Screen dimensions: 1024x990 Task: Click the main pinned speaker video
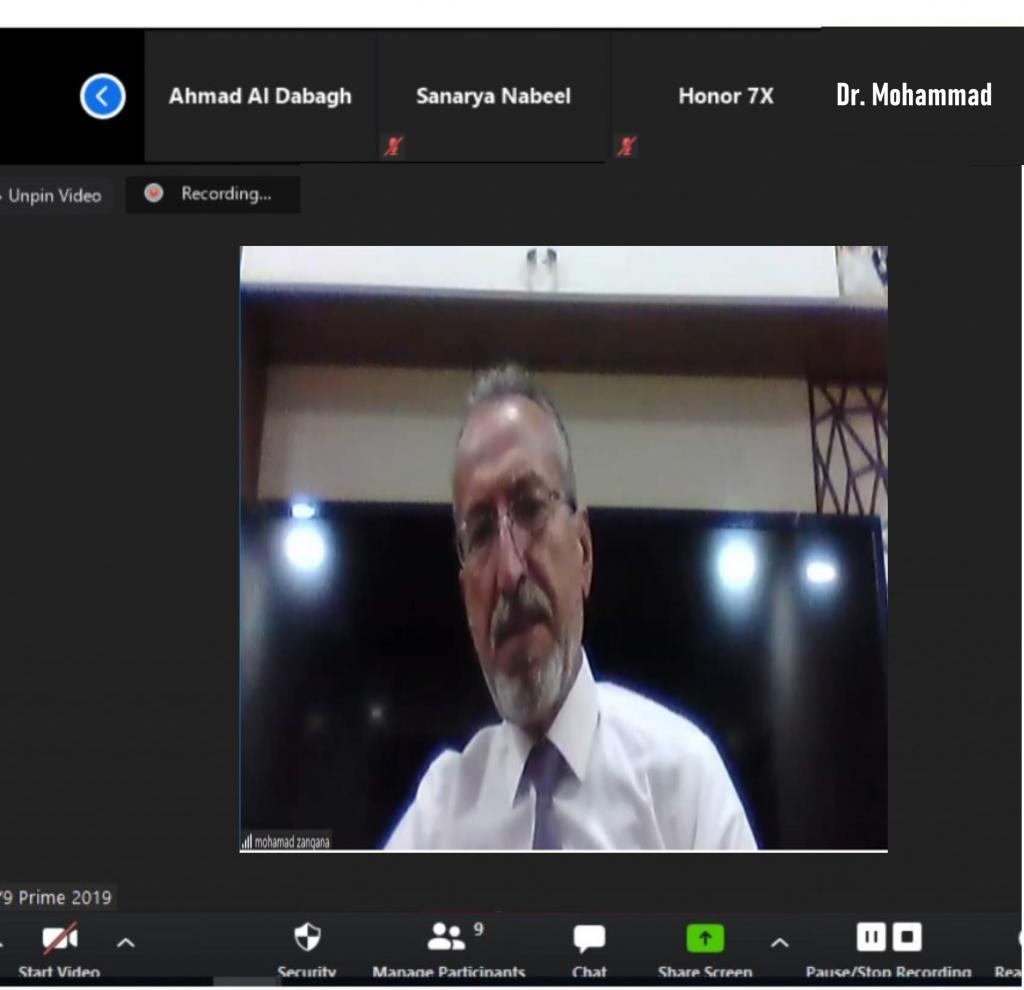[563, 548]
